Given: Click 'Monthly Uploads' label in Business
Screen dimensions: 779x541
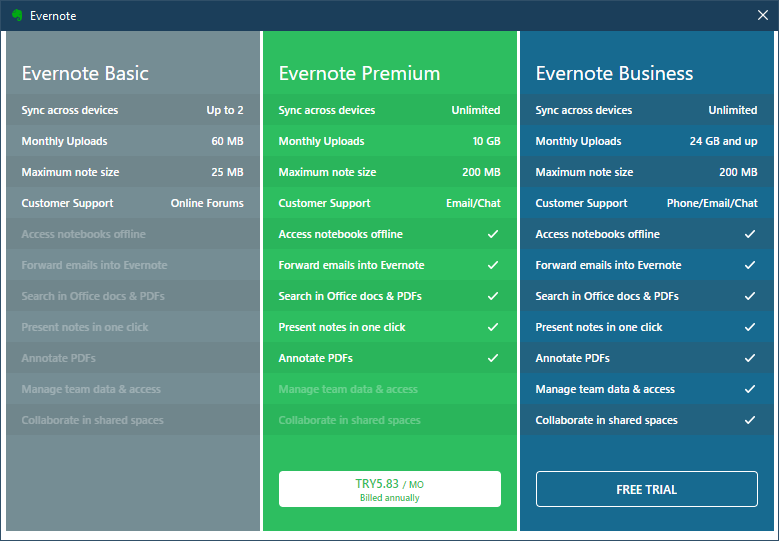Looking at the screenshot, I should pos(578,141).
